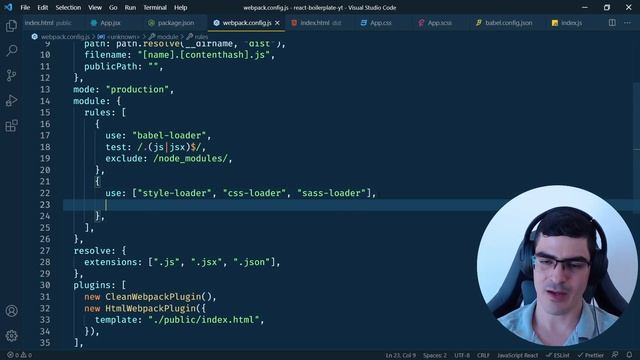Click the "css-loader" string on line 22

(x=254, y=193)
